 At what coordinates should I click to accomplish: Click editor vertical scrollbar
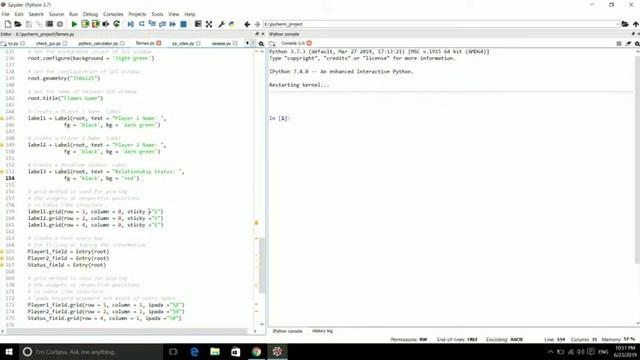262,265
